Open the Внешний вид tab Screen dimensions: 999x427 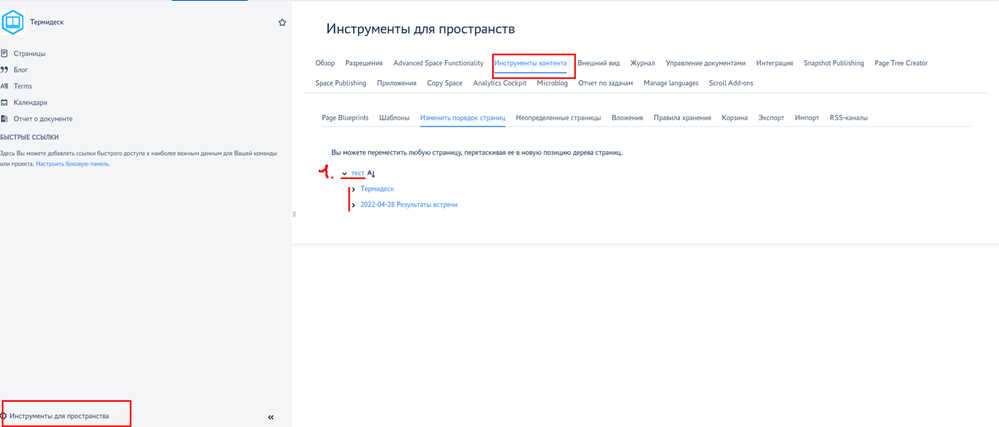tap(598, 63)
